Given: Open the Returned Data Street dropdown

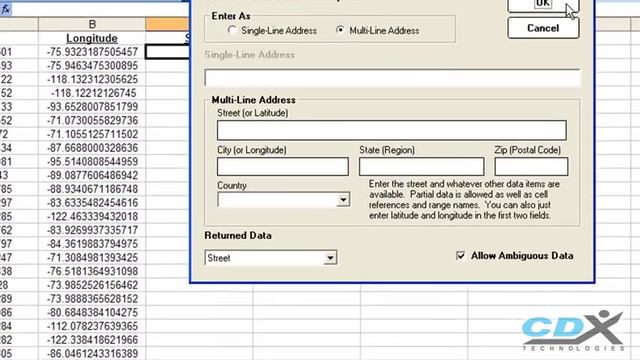Looking at the screenshot, I should (x=330, y=258).
